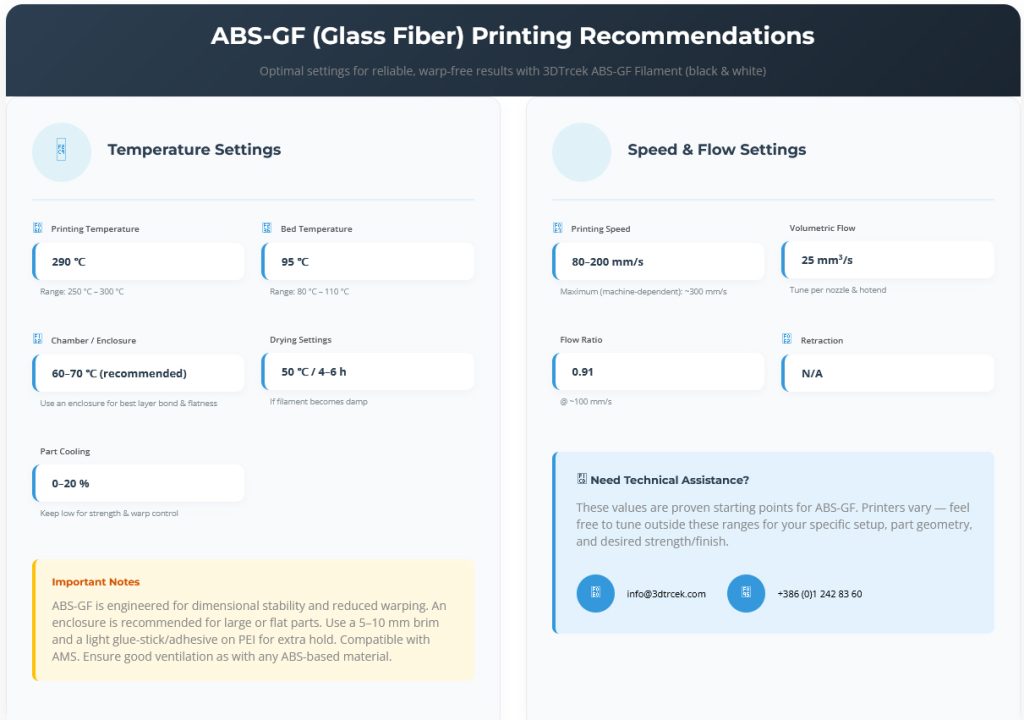Screen dimensions: 1024x720
Task: Select the 25 mm³/s volumetric flow box
Action: [888, 260]
